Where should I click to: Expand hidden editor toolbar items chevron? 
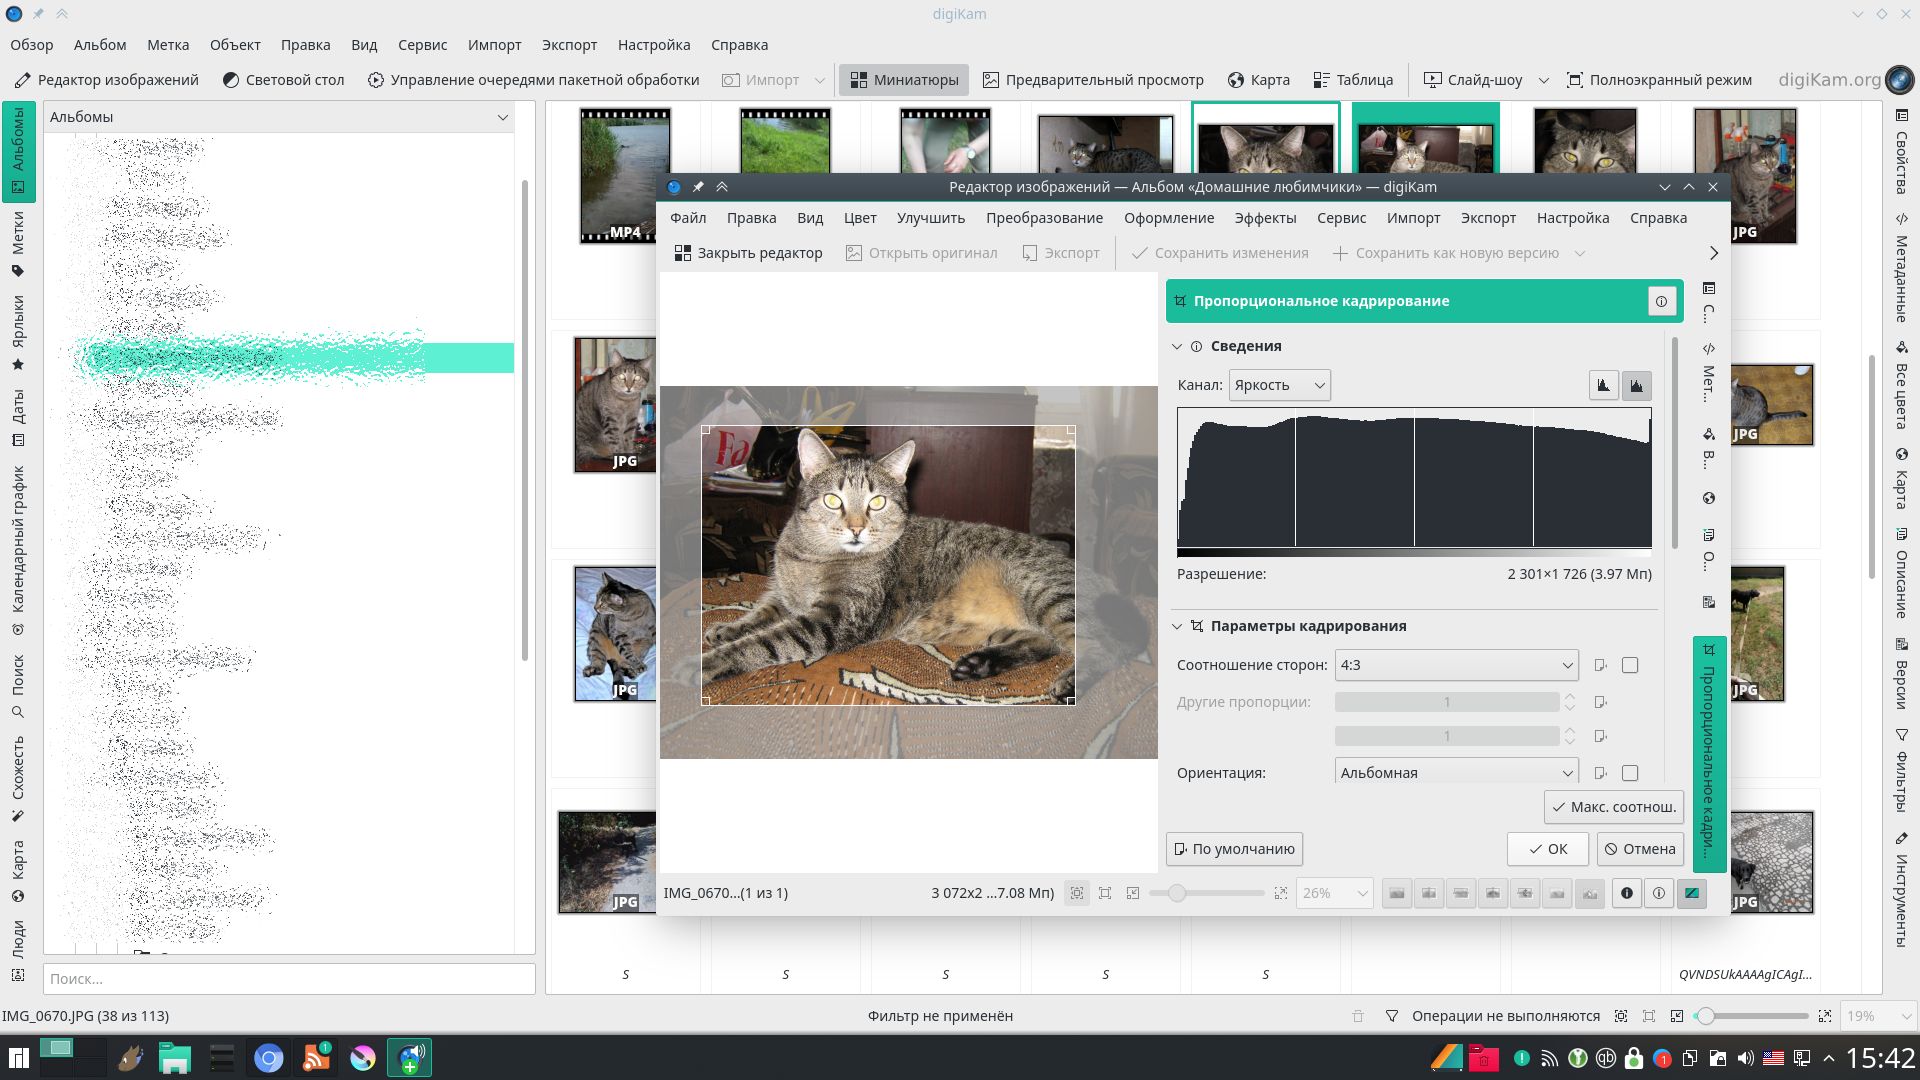coord(1713,253)
